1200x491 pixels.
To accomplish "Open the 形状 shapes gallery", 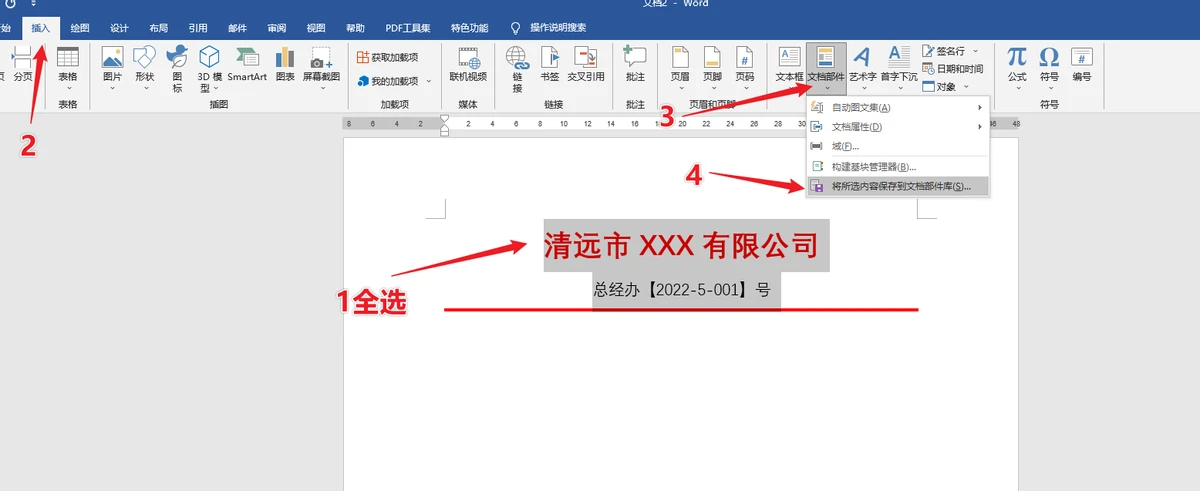I will coord(145,68).
